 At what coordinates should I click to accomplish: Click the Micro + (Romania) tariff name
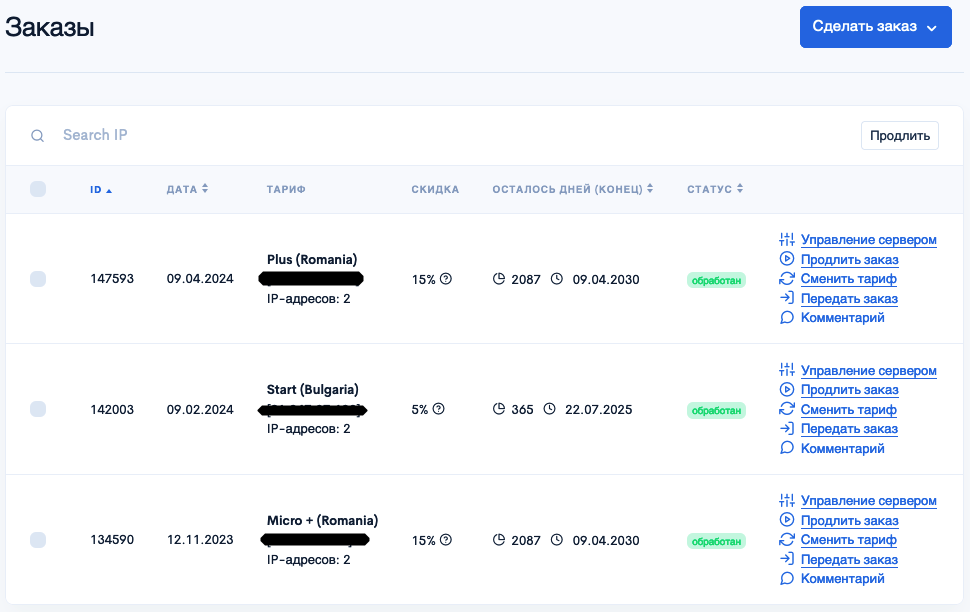click(322, 520)
